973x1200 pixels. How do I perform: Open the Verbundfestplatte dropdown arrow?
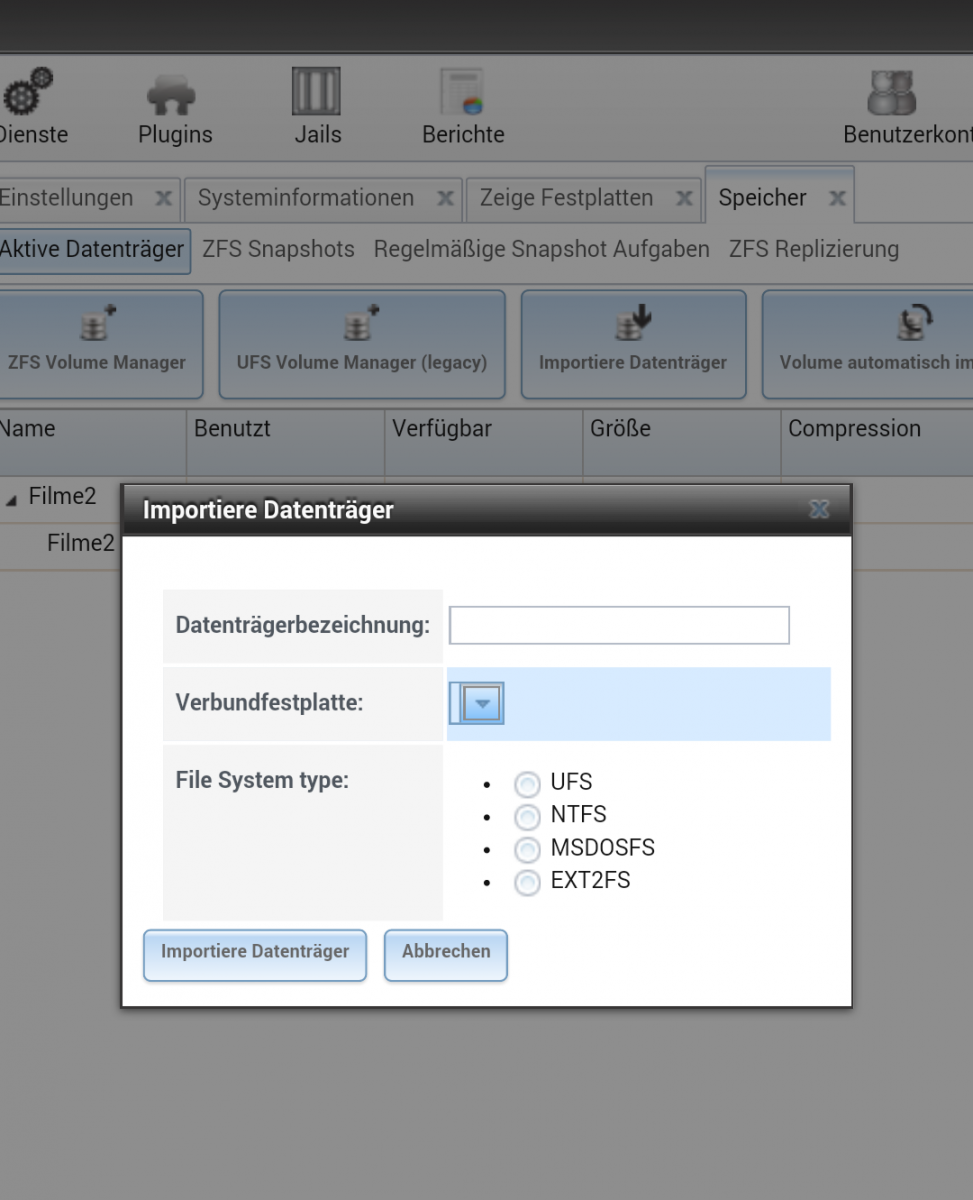click(483, 704)
